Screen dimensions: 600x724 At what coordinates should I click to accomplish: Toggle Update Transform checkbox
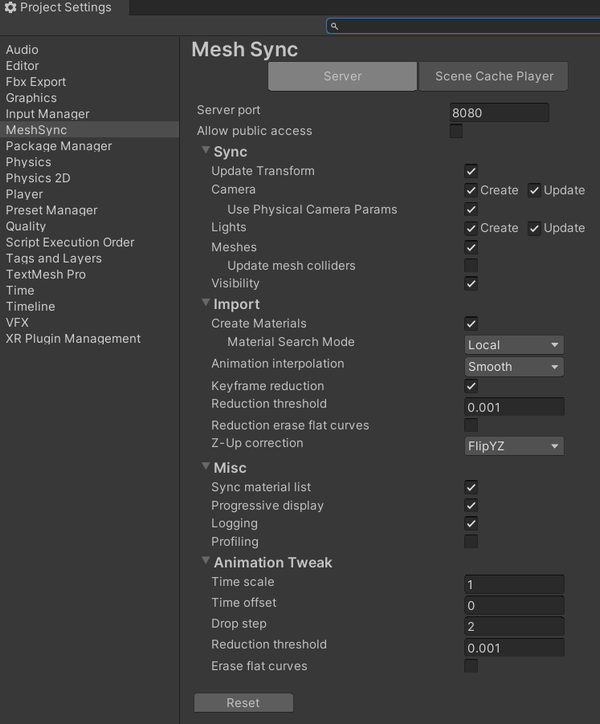(x=471, y=171)
